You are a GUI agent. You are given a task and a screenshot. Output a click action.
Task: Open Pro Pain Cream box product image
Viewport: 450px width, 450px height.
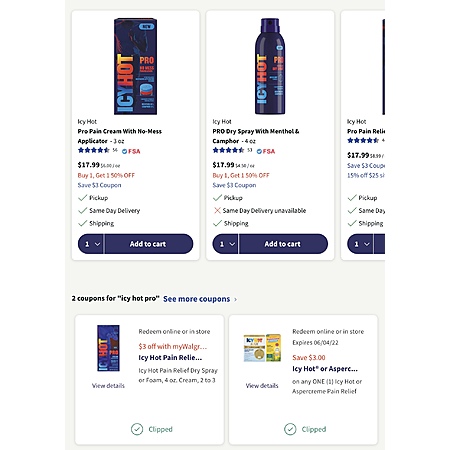pos(135,66)
